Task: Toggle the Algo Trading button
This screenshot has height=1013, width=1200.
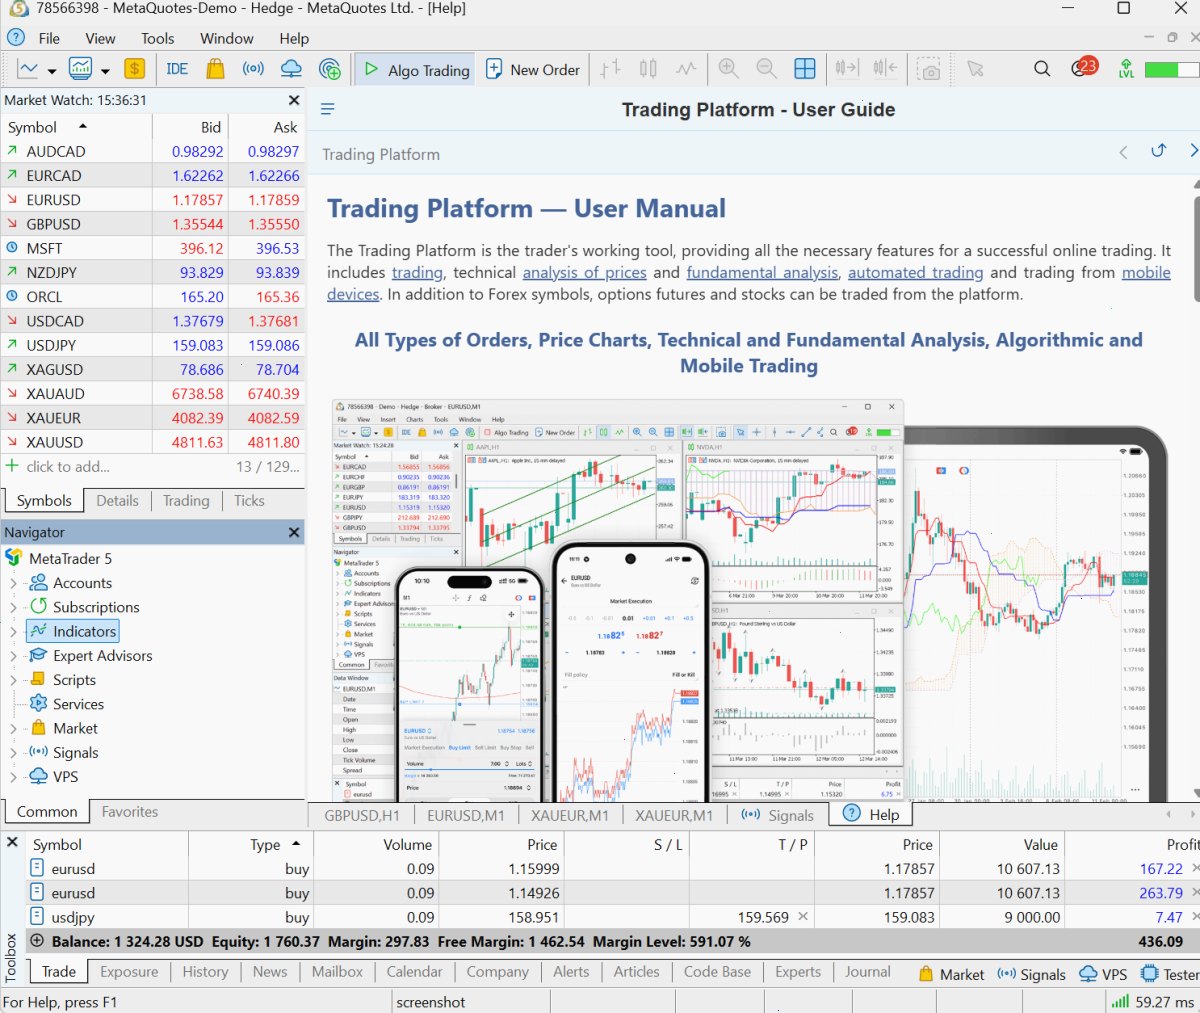Action: click(415, 69)
